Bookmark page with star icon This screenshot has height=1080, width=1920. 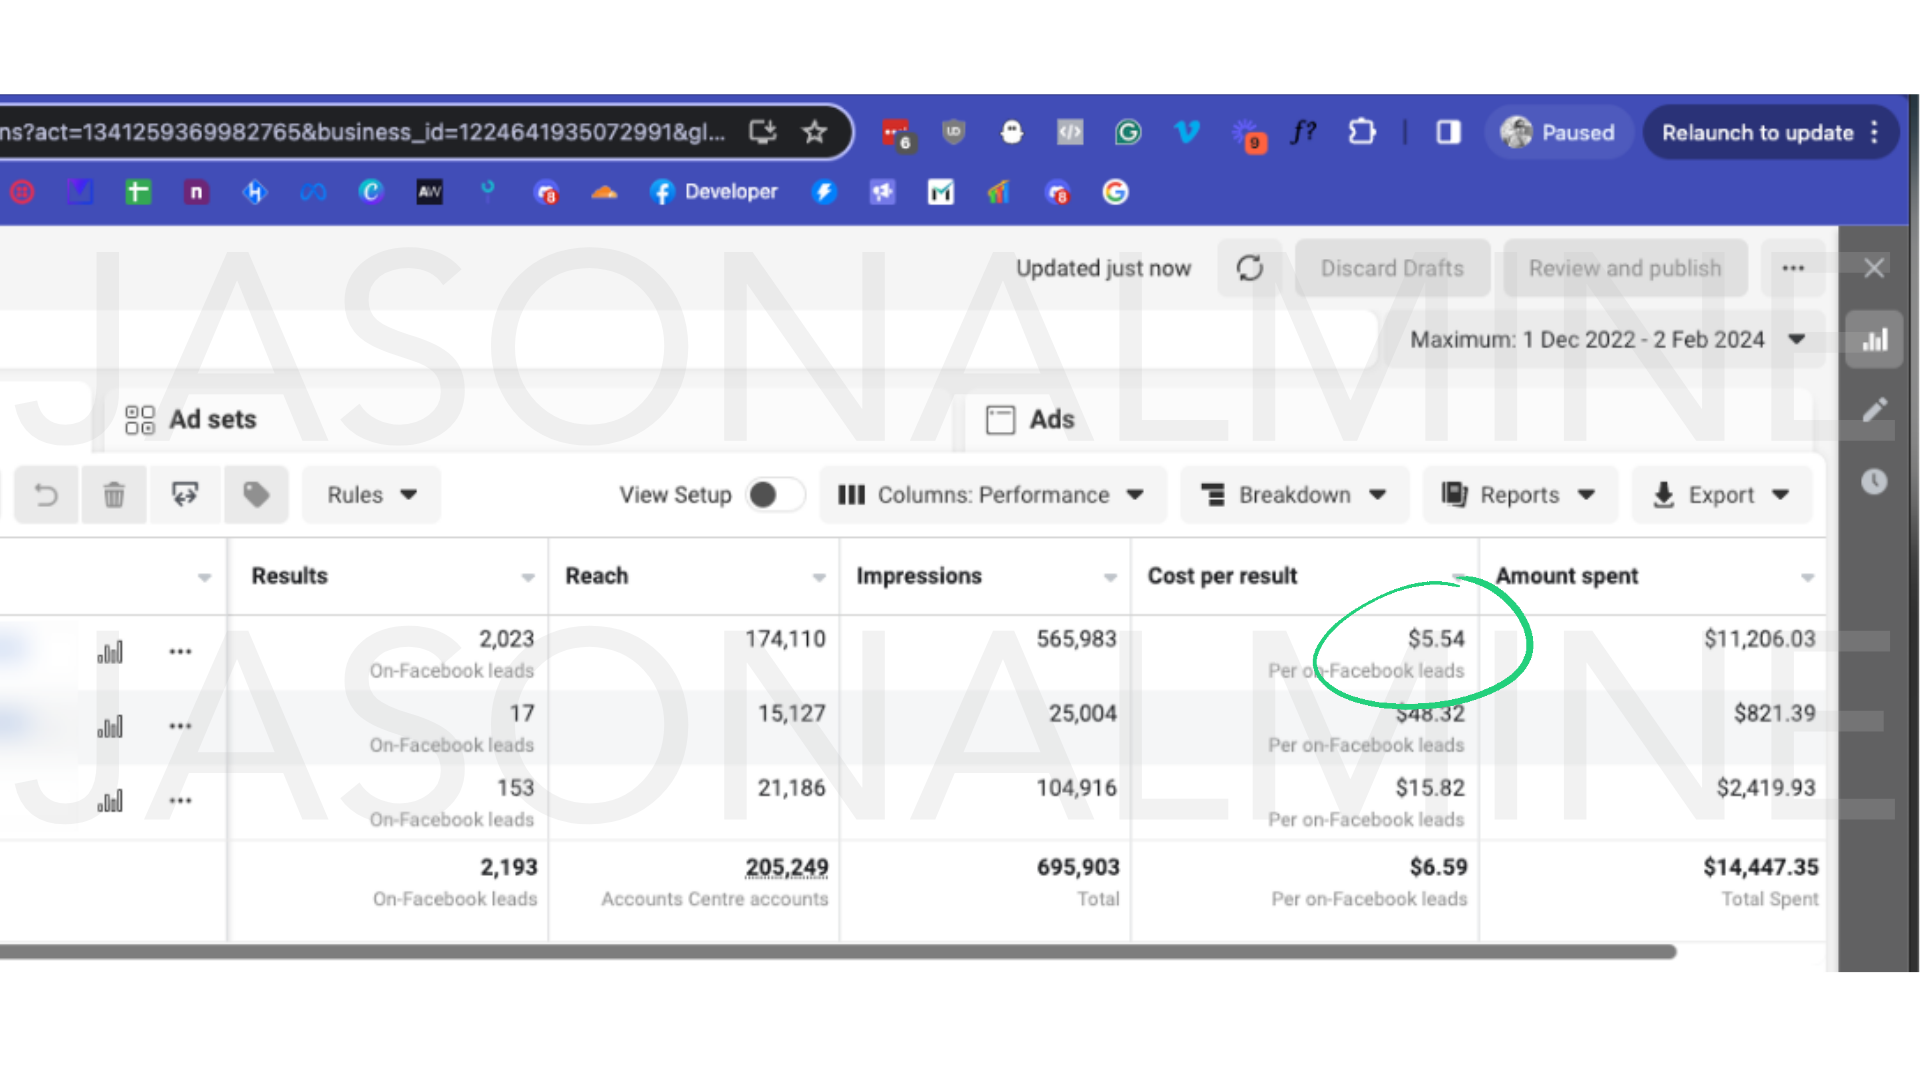[x=815, y=132]
